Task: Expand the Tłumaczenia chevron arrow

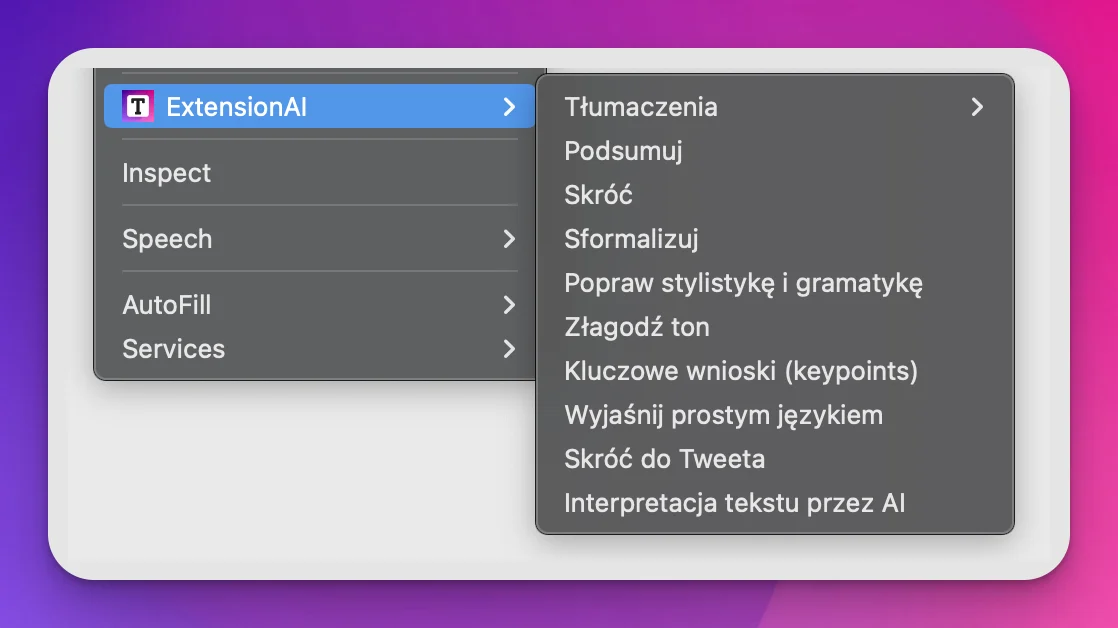Action: point(977,107)
